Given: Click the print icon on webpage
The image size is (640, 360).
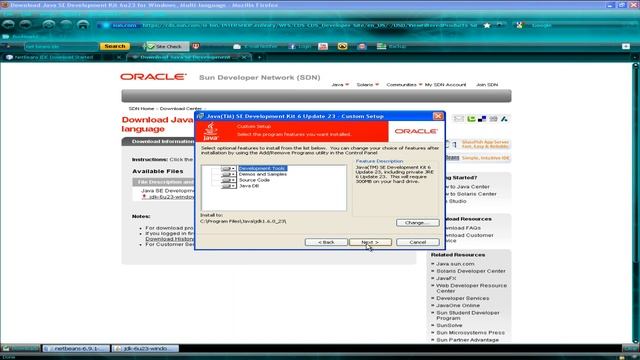Looking at the screenshot, I should 493,119.
